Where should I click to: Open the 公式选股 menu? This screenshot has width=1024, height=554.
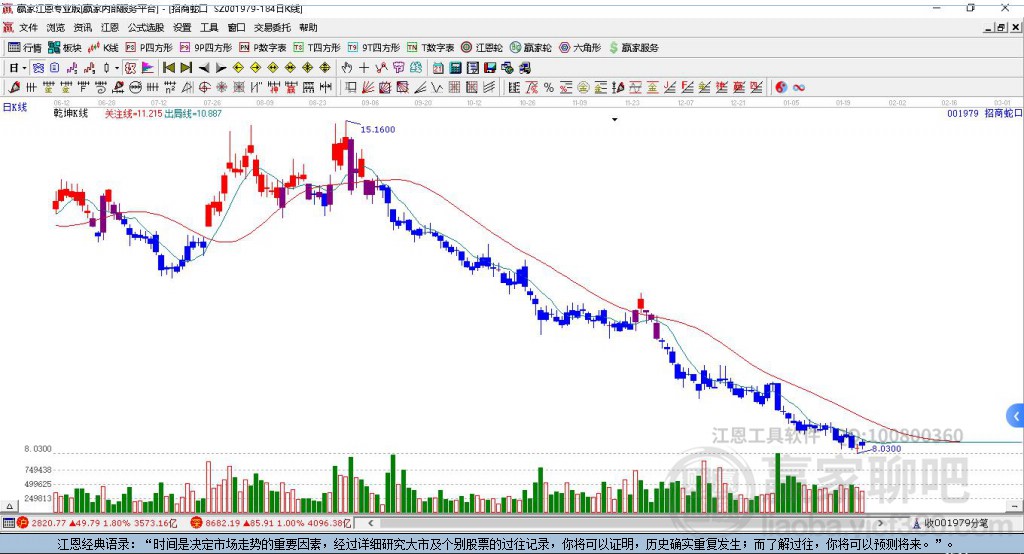[x=146, y=27]
